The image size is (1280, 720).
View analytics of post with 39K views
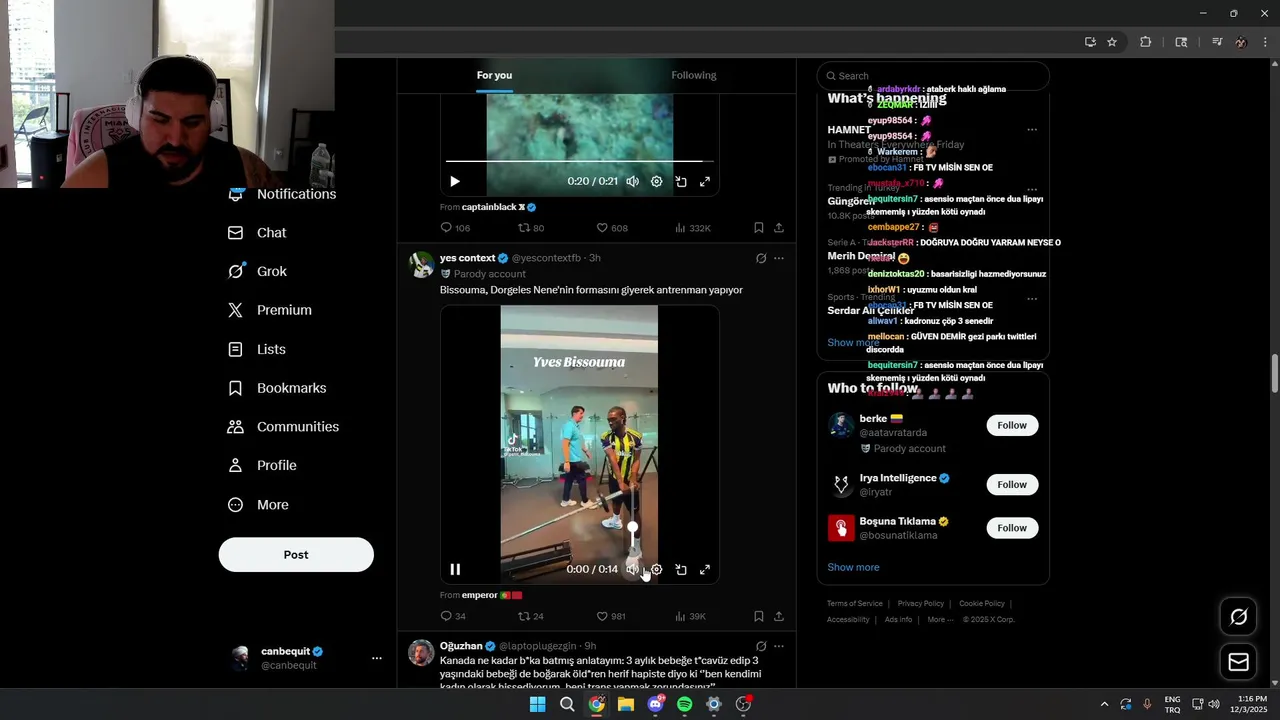[x=691, y=616]
